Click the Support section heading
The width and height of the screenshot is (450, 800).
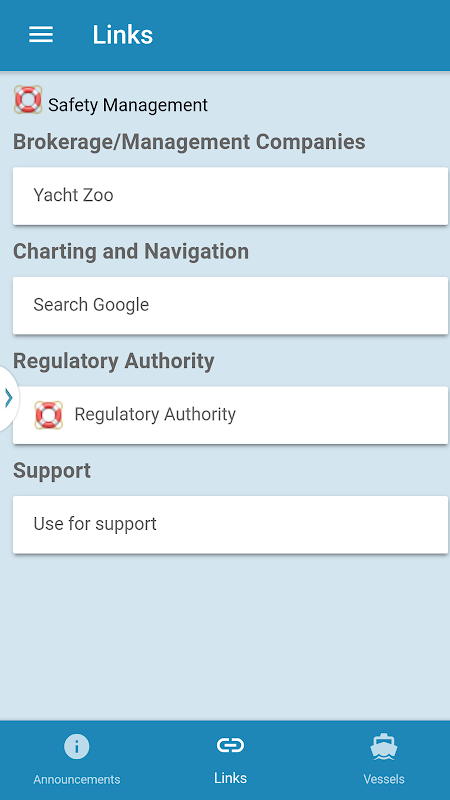(x=52, y=471)
